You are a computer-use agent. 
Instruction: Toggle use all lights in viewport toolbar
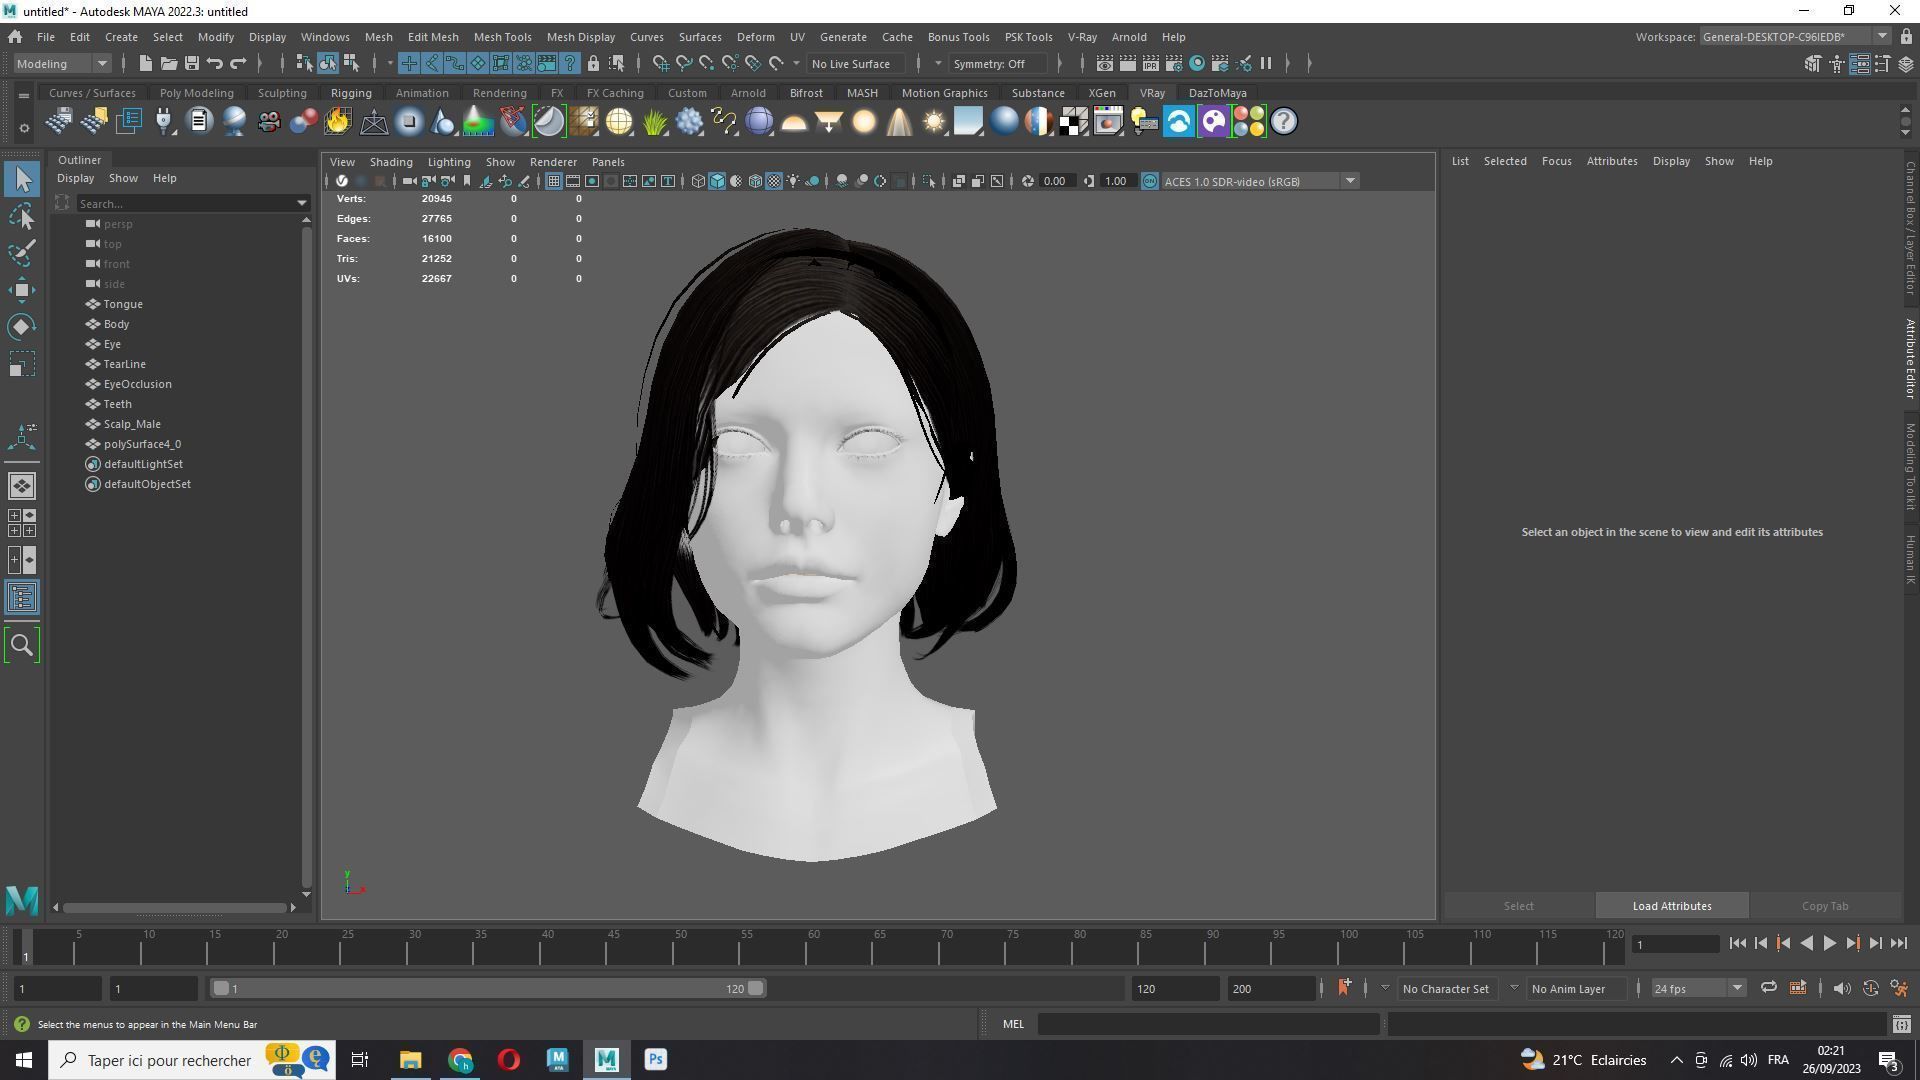click(793, 181)
